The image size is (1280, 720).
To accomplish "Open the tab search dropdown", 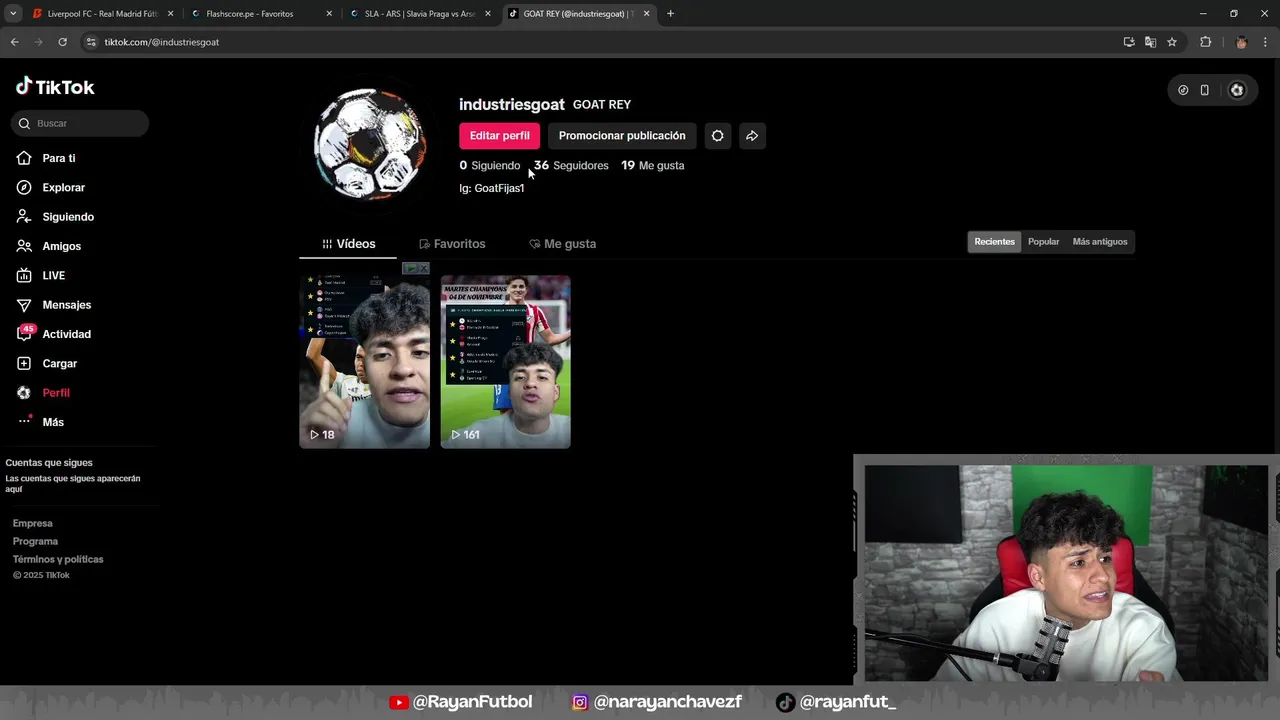I will 13,14.
